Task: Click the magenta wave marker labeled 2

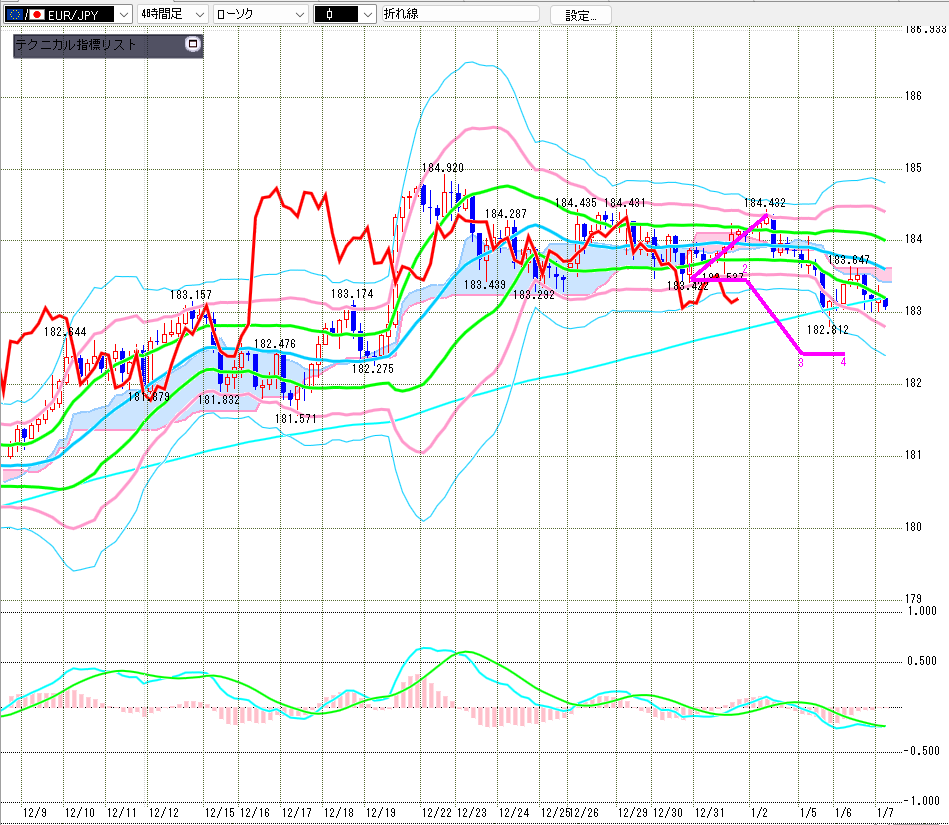Action: click(745, 269)
